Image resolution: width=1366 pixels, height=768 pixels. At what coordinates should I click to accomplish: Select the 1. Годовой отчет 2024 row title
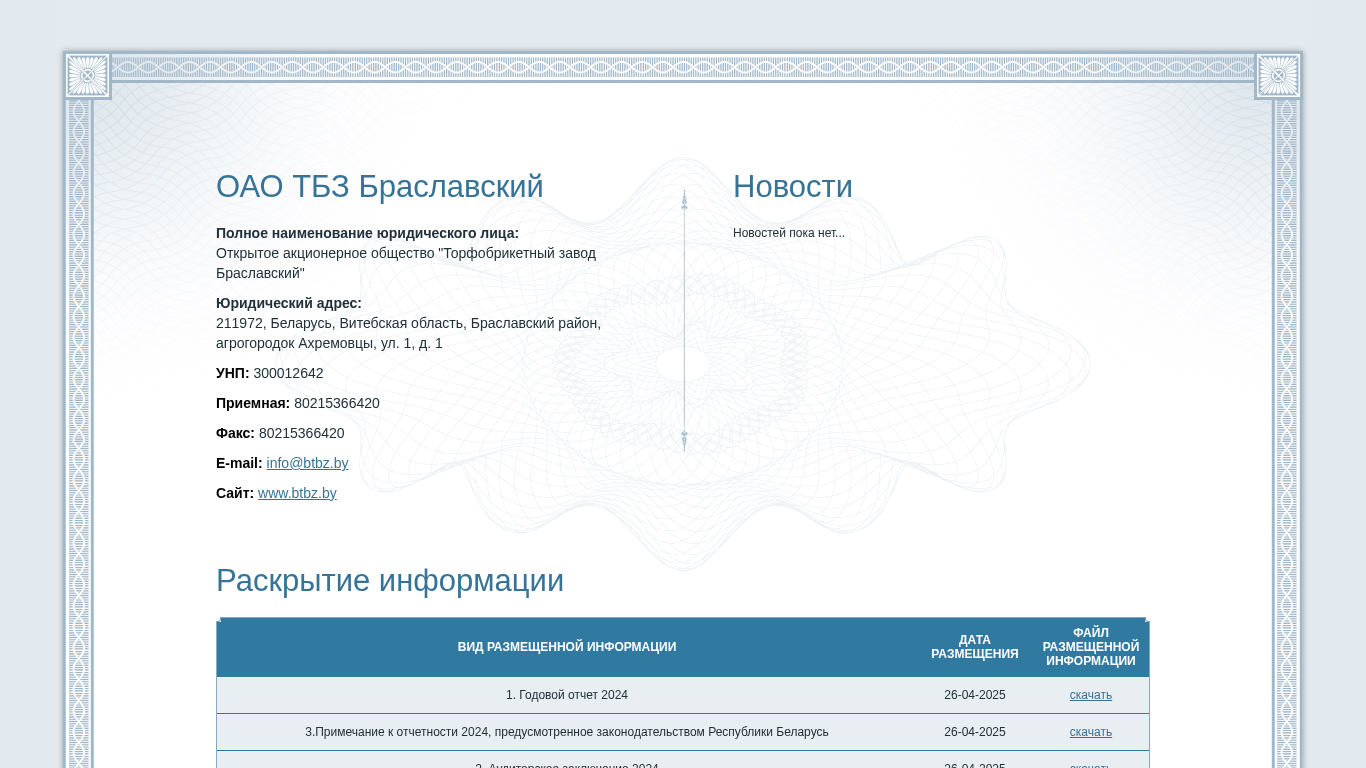[567, 695]
